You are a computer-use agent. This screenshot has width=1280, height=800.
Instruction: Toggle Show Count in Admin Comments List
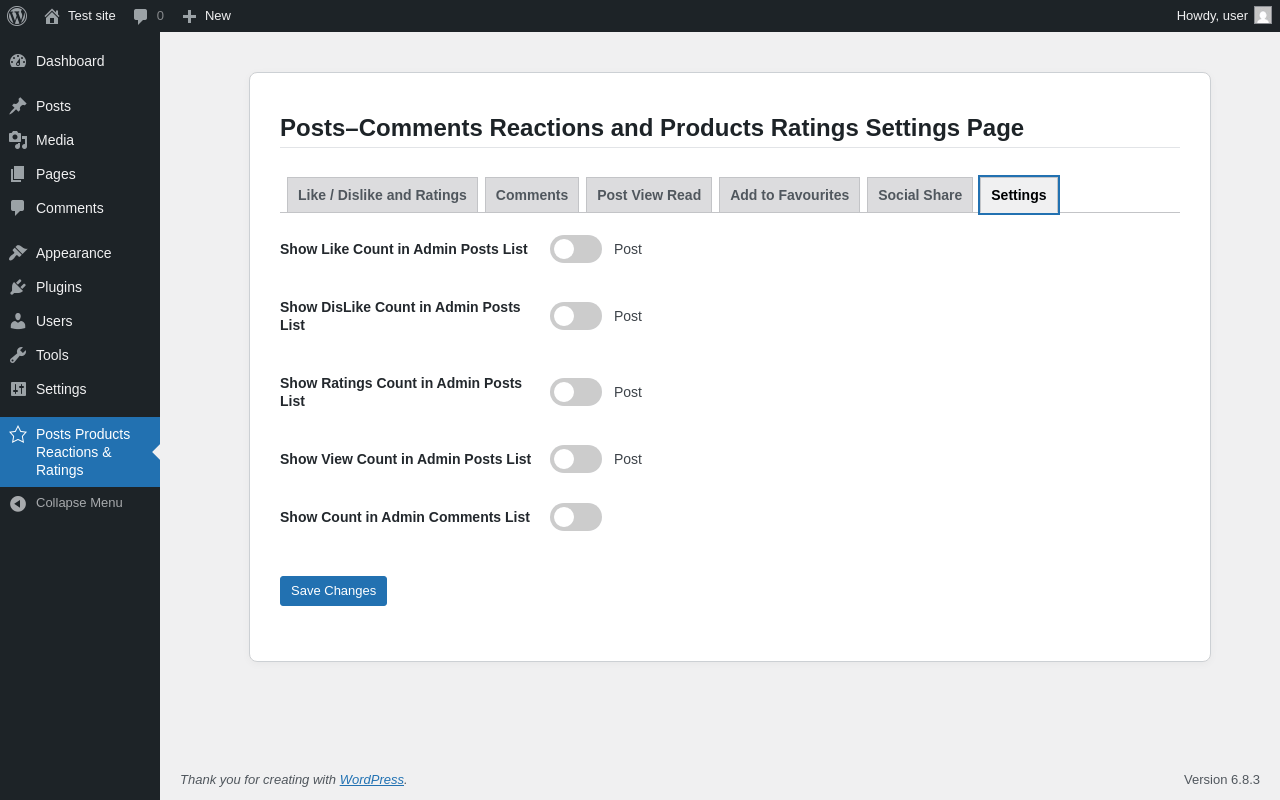[576, 517]
